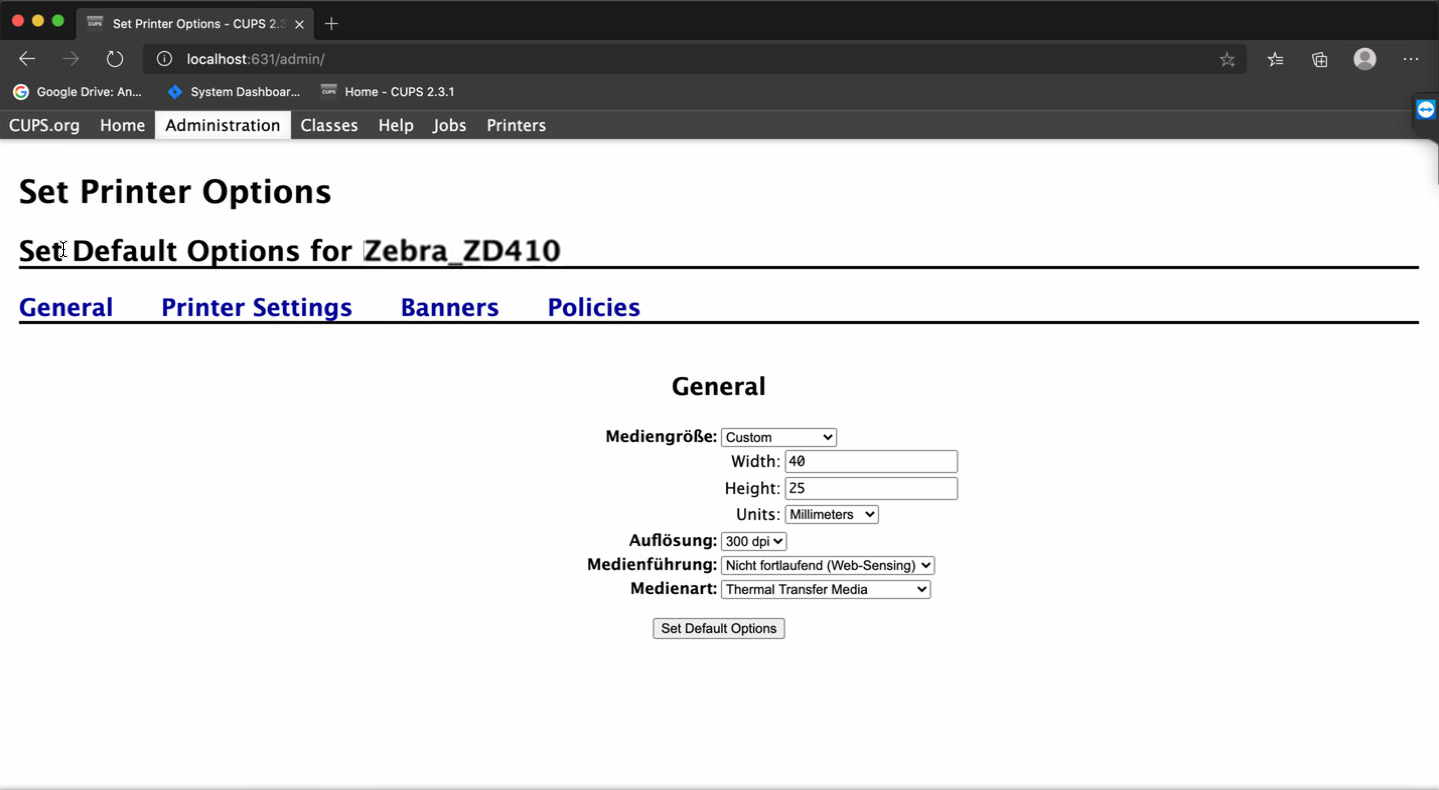Switch to the Policies section
Screen dimensions: 1439x790
click(x=594, y=307)
